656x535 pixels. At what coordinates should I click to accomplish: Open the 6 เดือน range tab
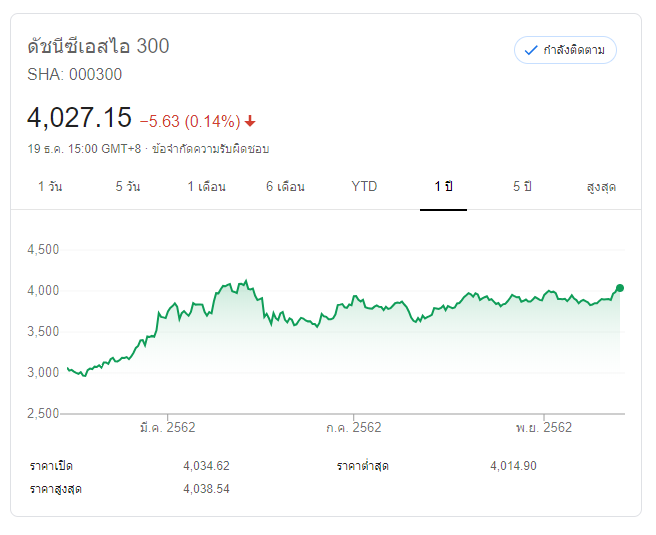click(285, 187)
